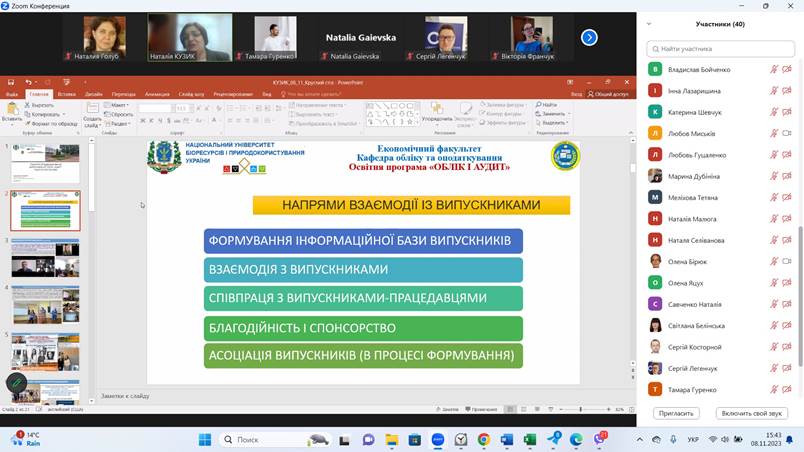Click Заливка фигуры shape fill button
The height and width of the screenshot is (452, 804).
[x=502, y=105]
